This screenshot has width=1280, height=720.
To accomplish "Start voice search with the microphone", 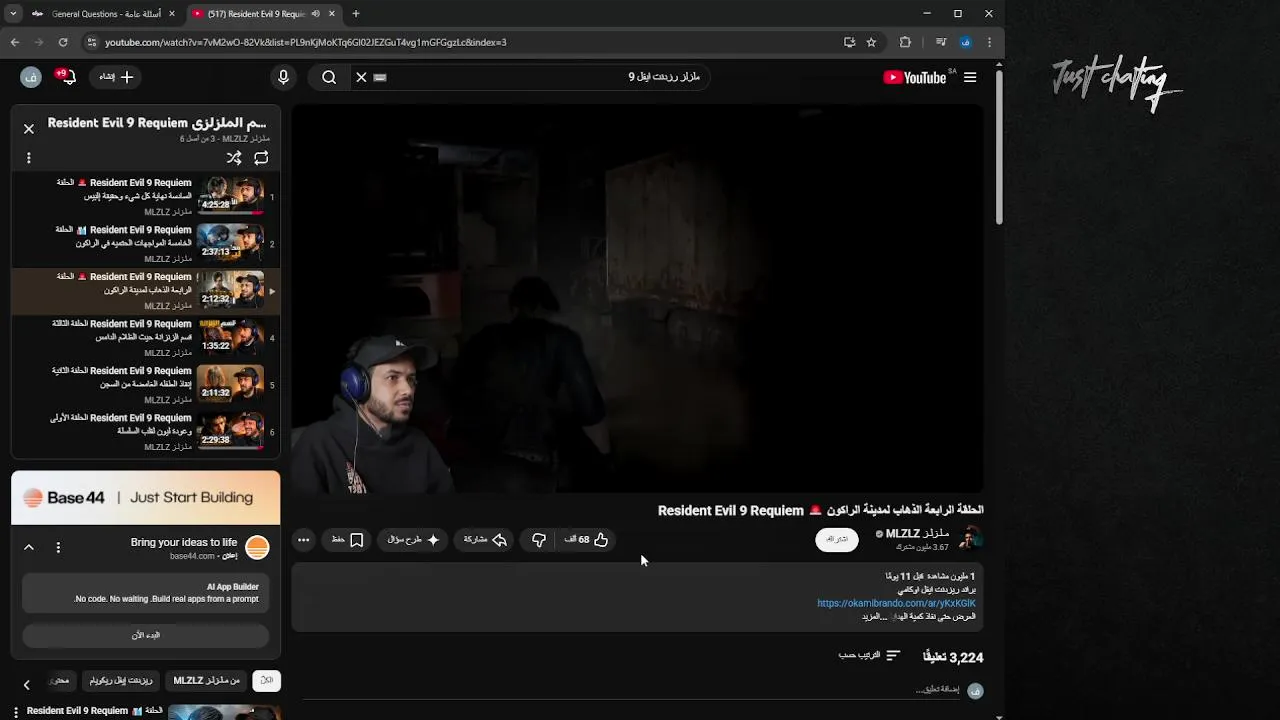I will (283, 77).
